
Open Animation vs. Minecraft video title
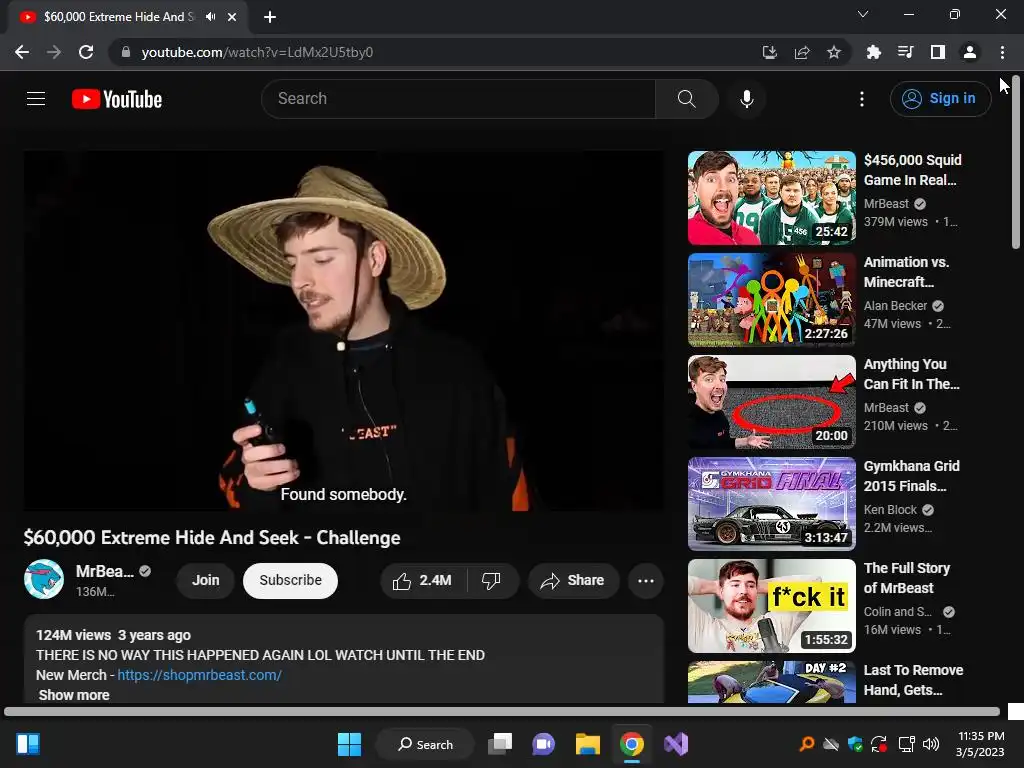click(x=906, y=272)
